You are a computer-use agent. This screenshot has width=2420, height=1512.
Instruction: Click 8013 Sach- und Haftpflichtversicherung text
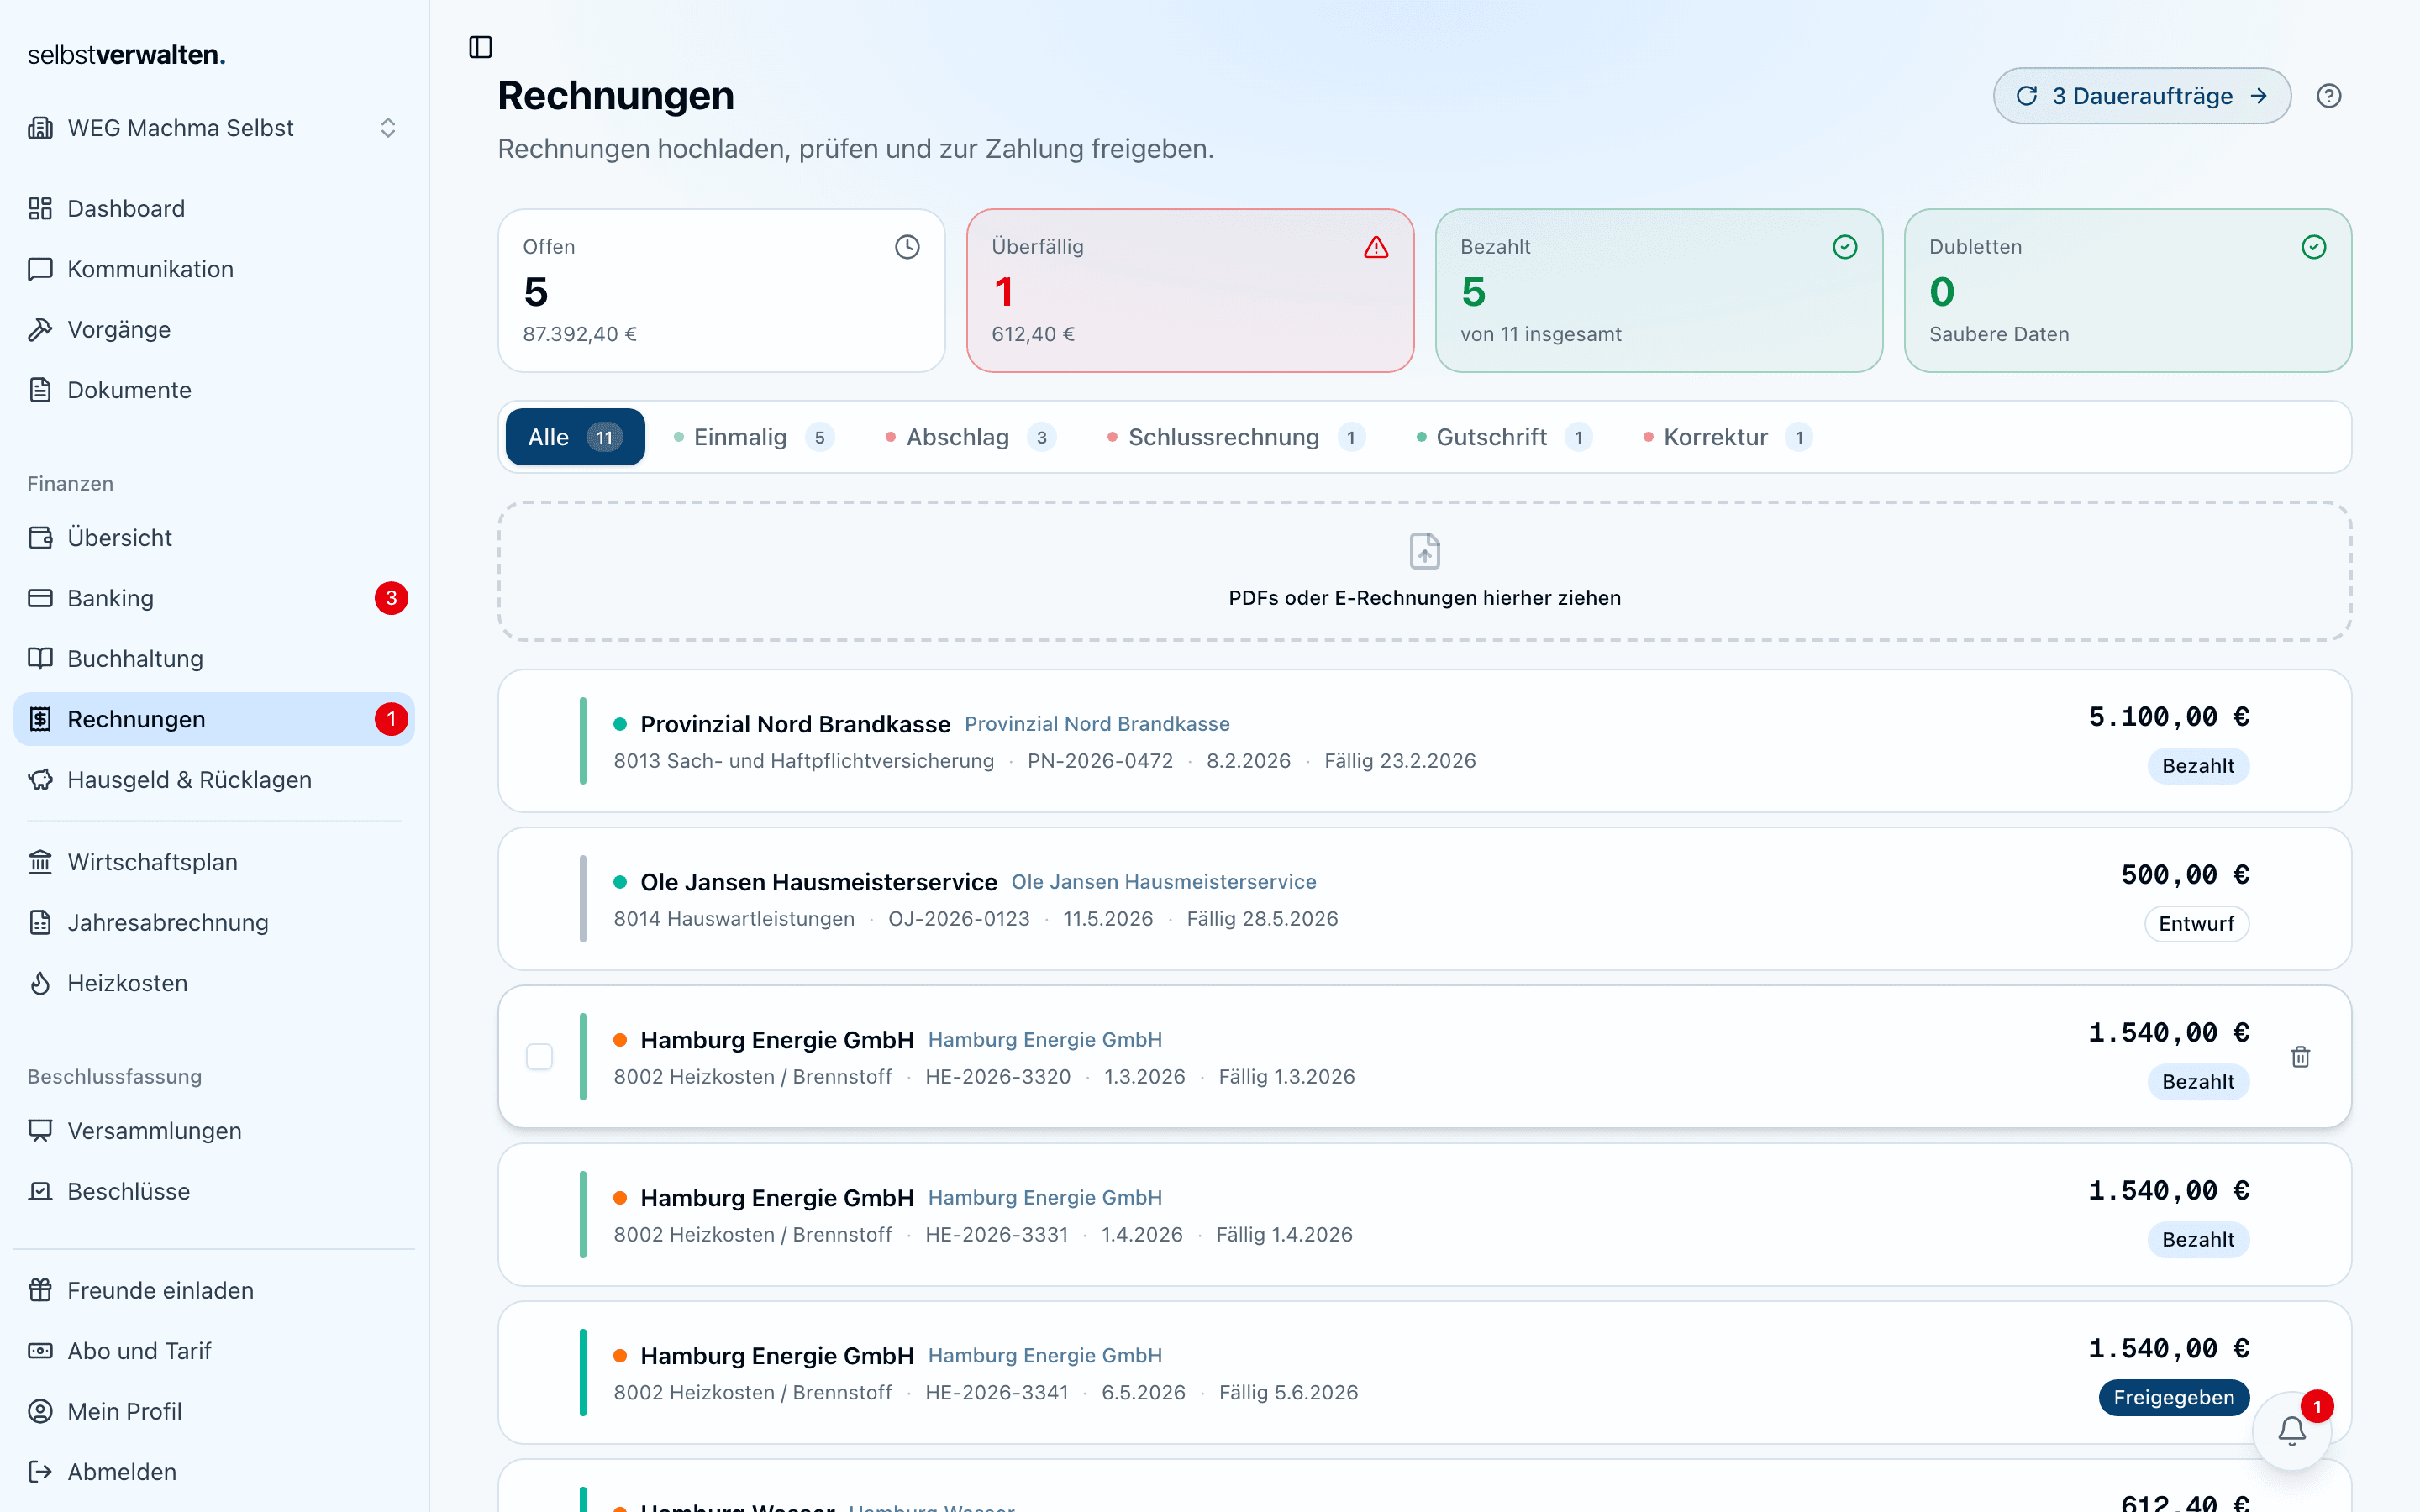(804, 761)
